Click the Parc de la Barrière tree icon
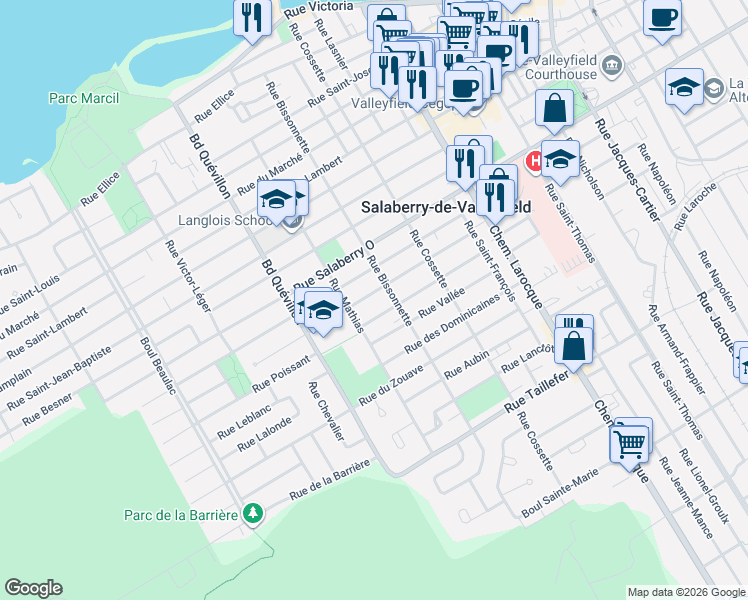 (x=253, y=515)
